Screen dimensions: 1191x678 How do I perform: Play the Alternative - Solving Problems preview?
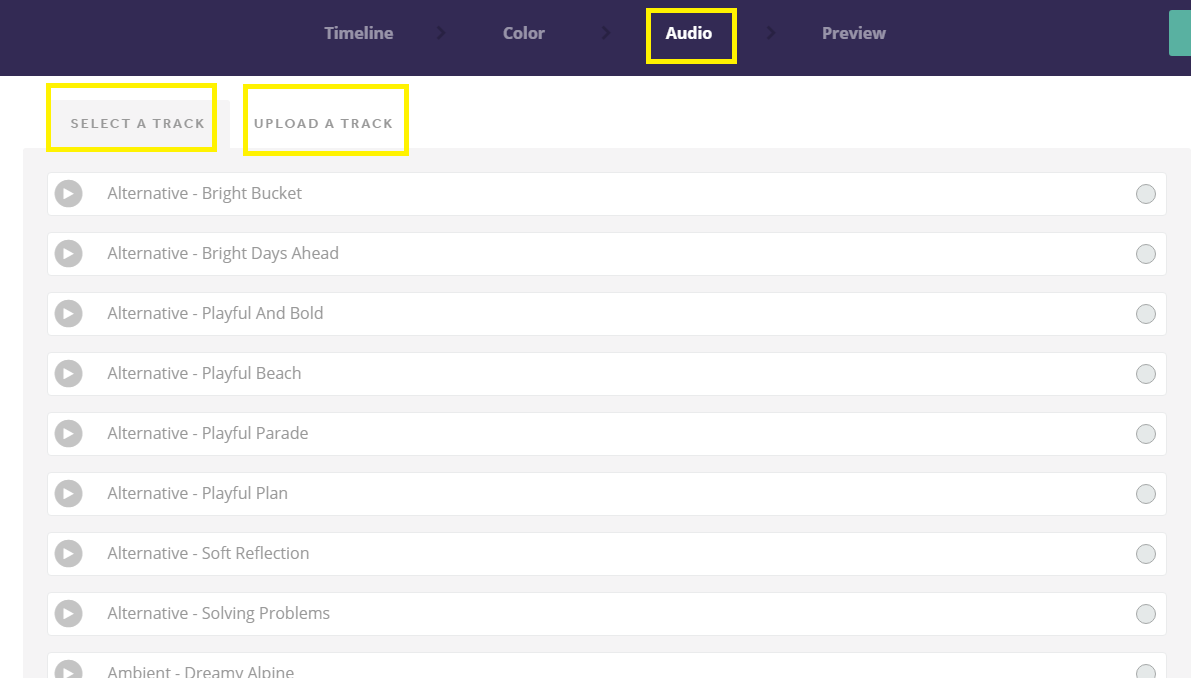click(68, 613)
